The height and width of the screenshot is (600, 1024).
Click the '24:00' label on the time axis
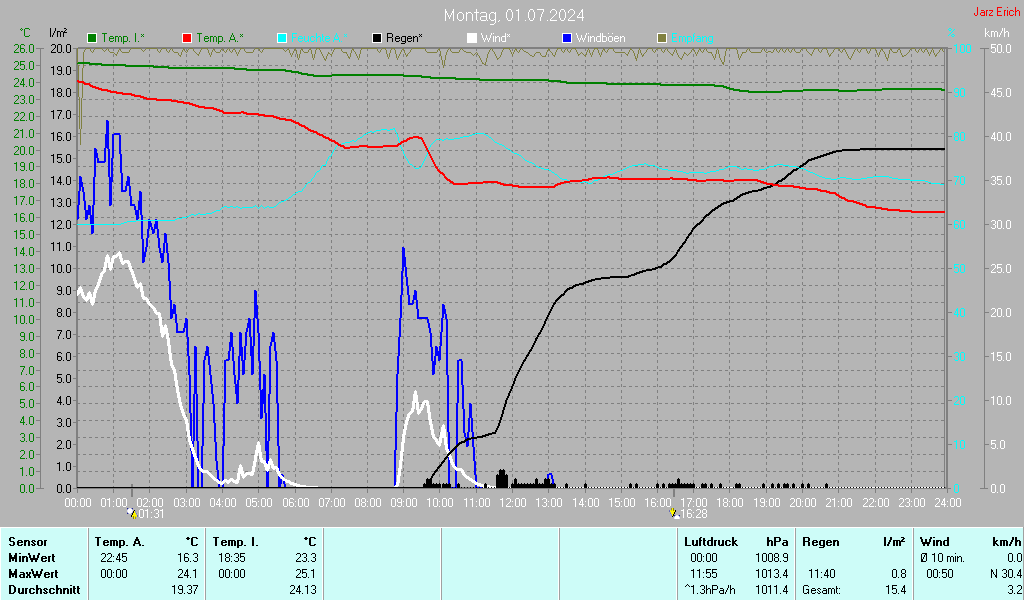948,503
